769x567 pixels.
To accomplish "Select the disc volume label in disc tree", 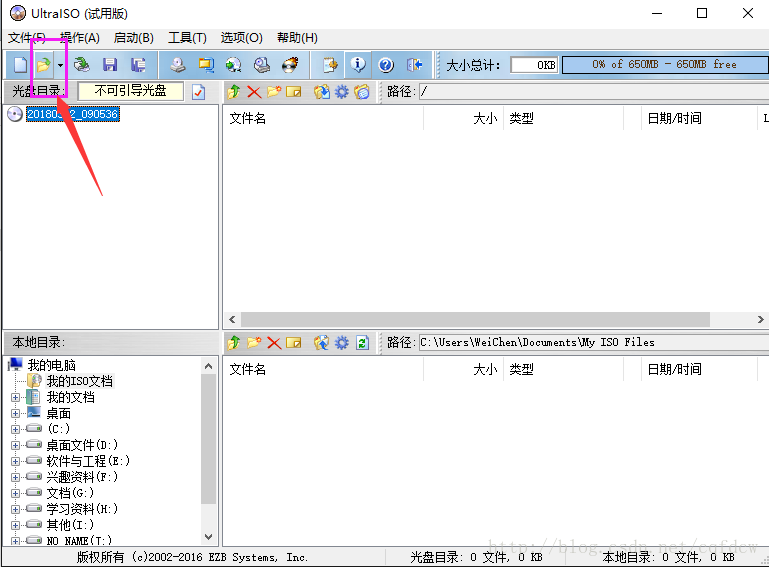I will [73, 114].
